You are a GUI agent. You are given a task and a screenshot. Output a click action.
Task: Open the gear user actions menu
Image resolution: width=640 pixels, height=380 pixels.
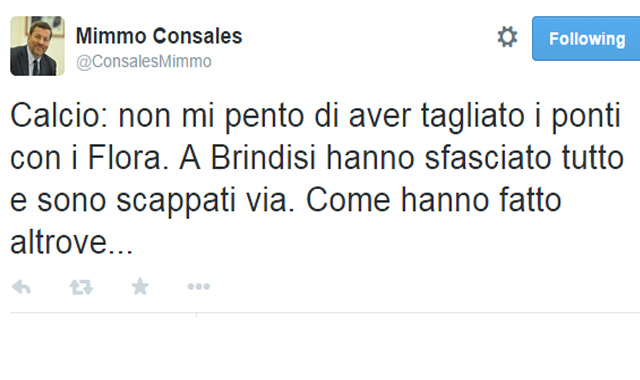click(507, 37)
